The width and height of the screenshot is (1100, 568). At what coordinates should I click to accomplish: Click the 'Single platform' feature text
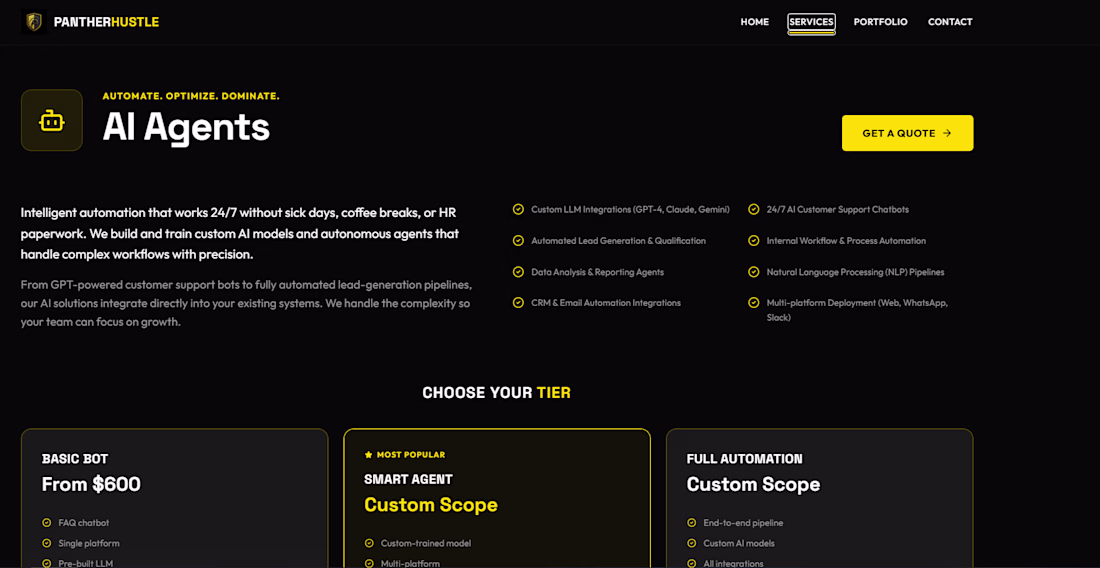[89, 543]
